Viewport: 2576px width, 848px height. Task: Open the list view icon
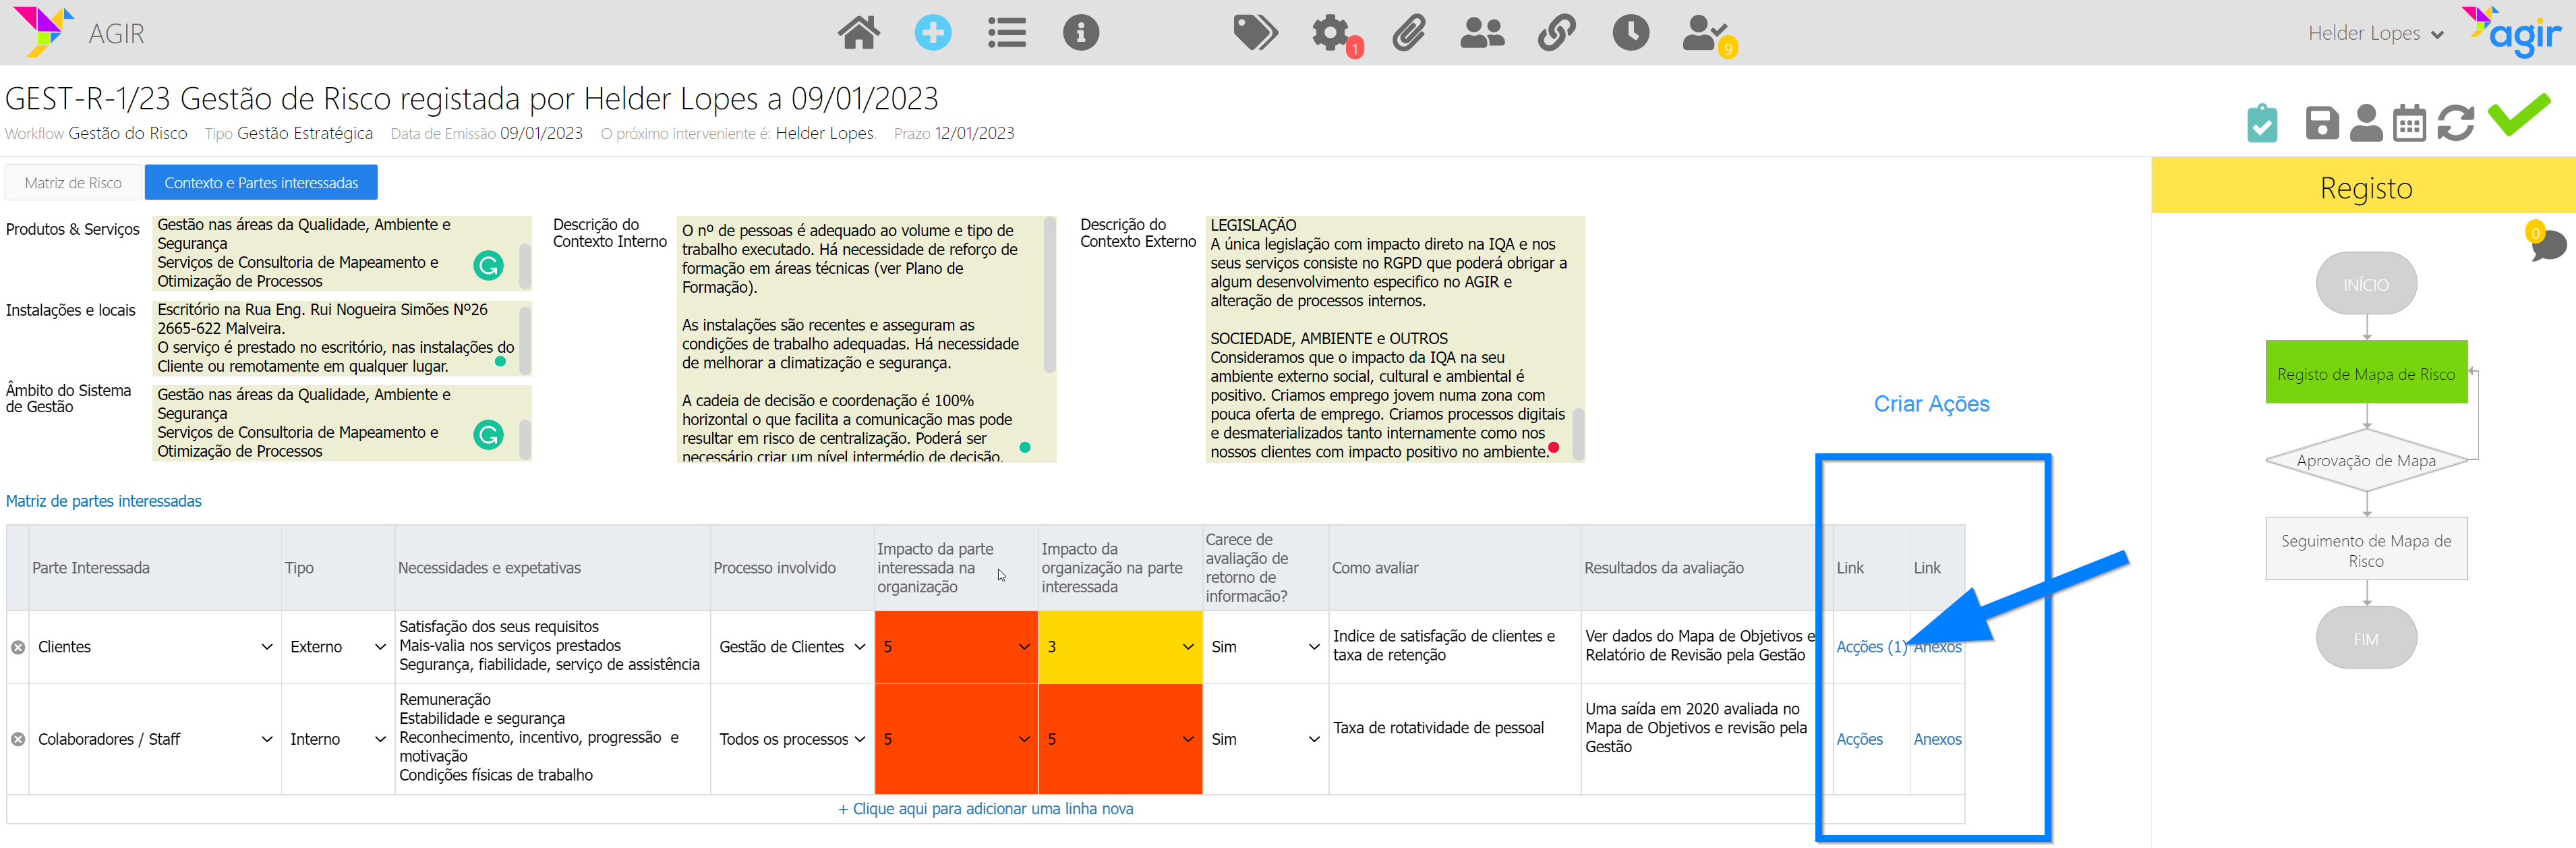1006,33
